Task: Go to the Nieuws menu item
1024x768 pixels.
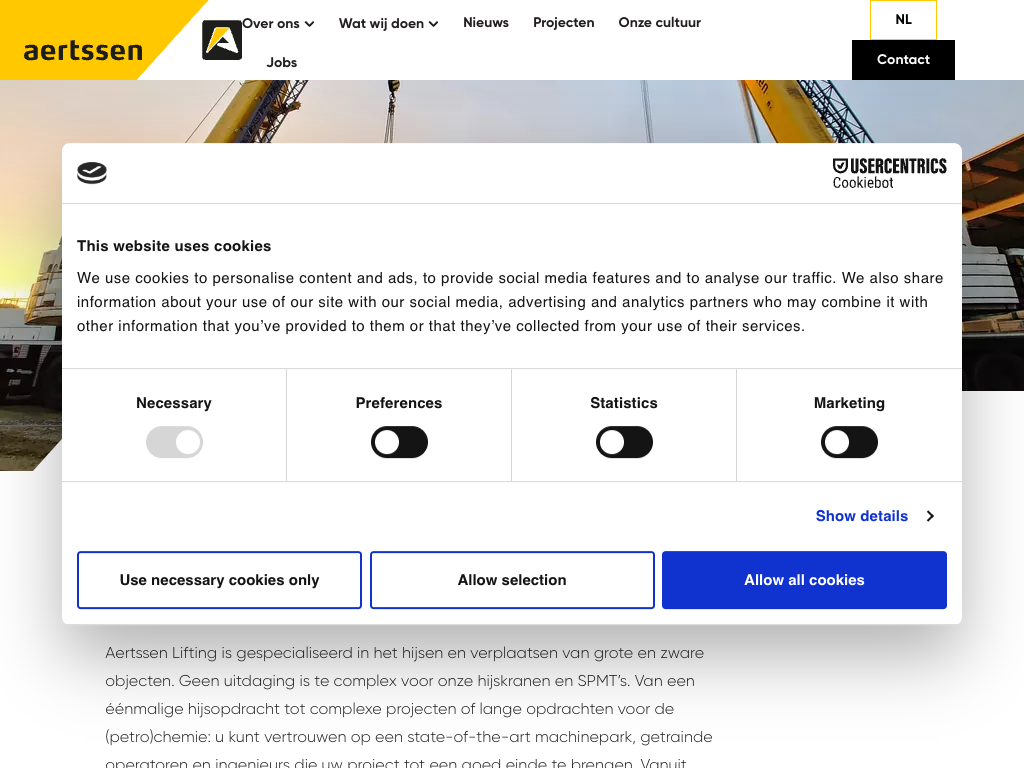Action: coord(486,22)
